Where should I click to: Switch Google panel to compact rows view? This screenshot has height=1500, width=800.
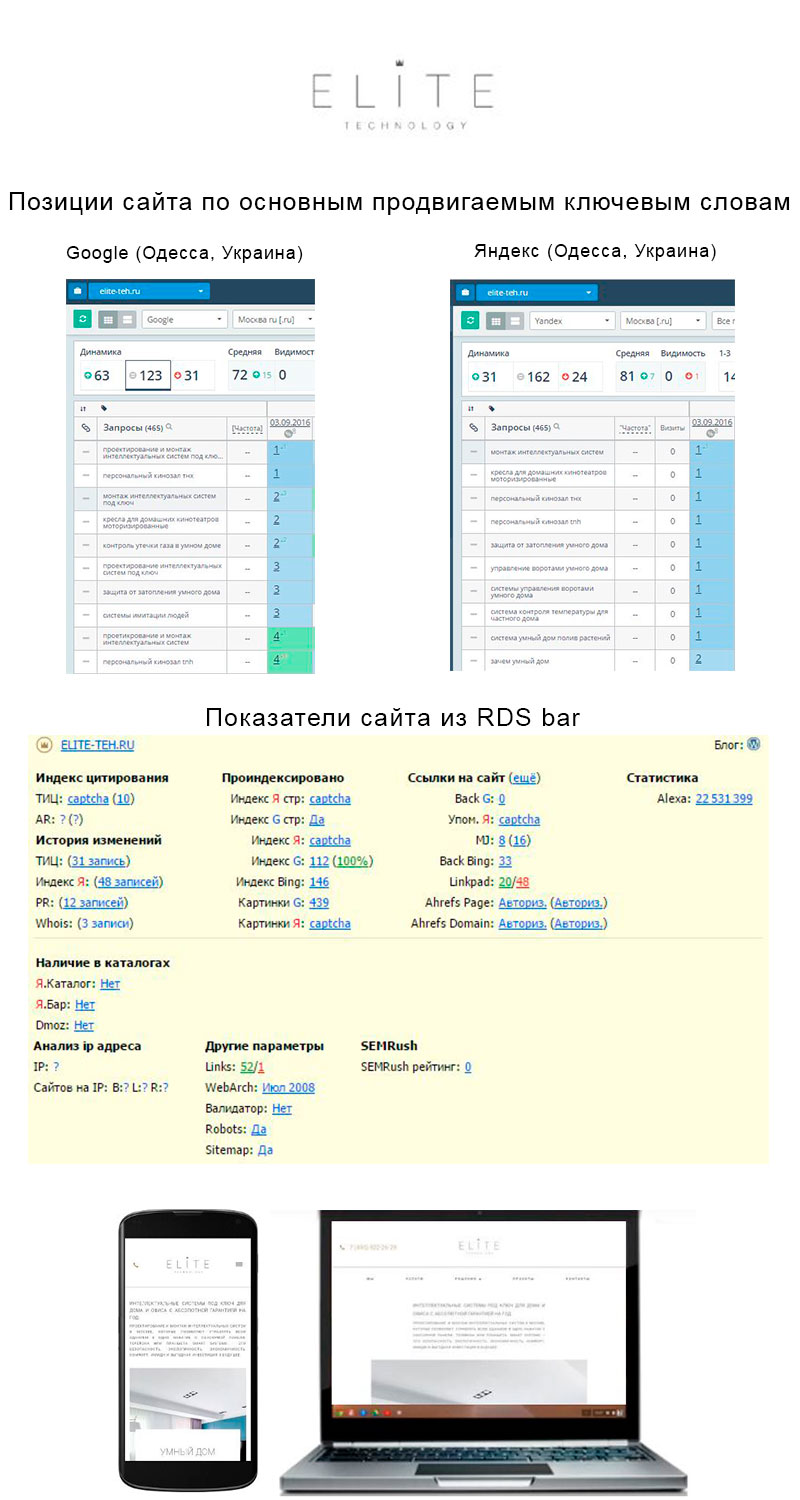click(x=126, y=319)
